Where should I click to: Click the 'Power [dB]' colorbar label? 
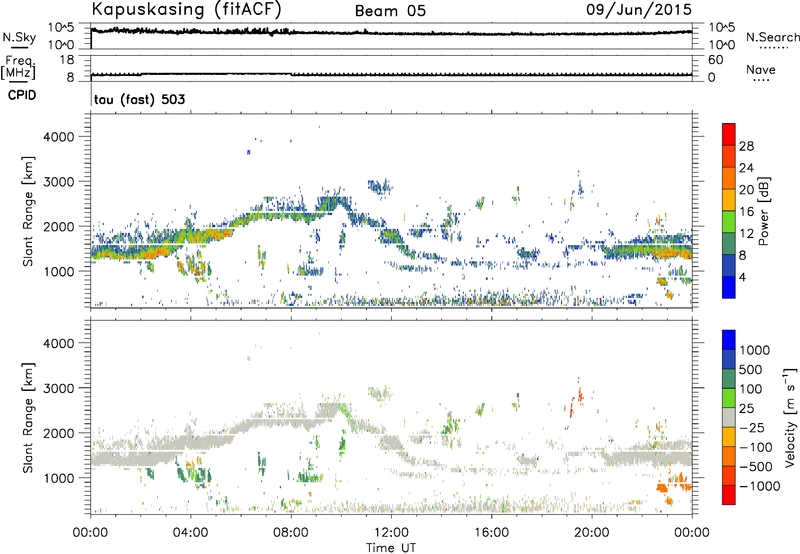(x=764, y=211)
